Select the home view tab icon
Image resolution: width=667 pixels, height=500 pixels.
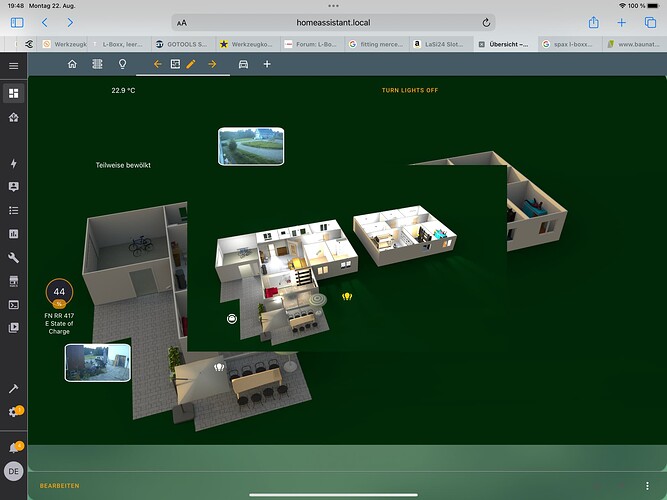(72, 64)
